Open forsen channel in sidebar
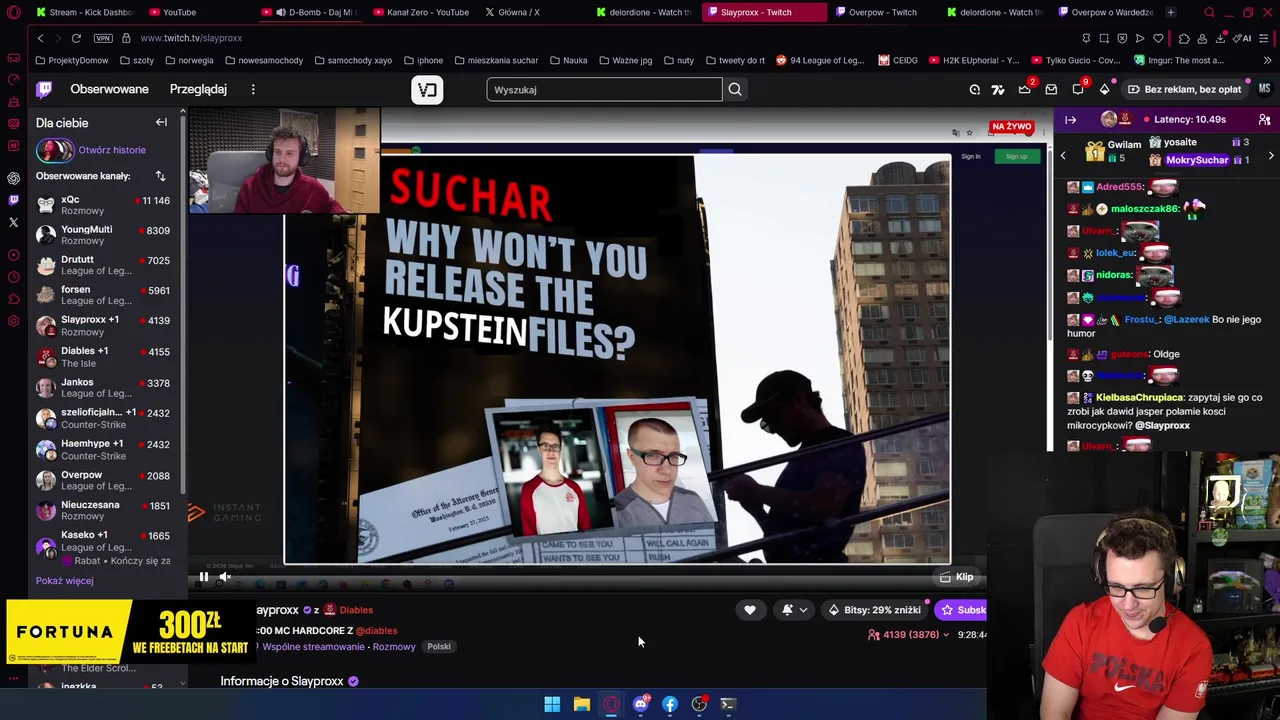This screenshot has height=720, width=1280. (x=104, y=295)
